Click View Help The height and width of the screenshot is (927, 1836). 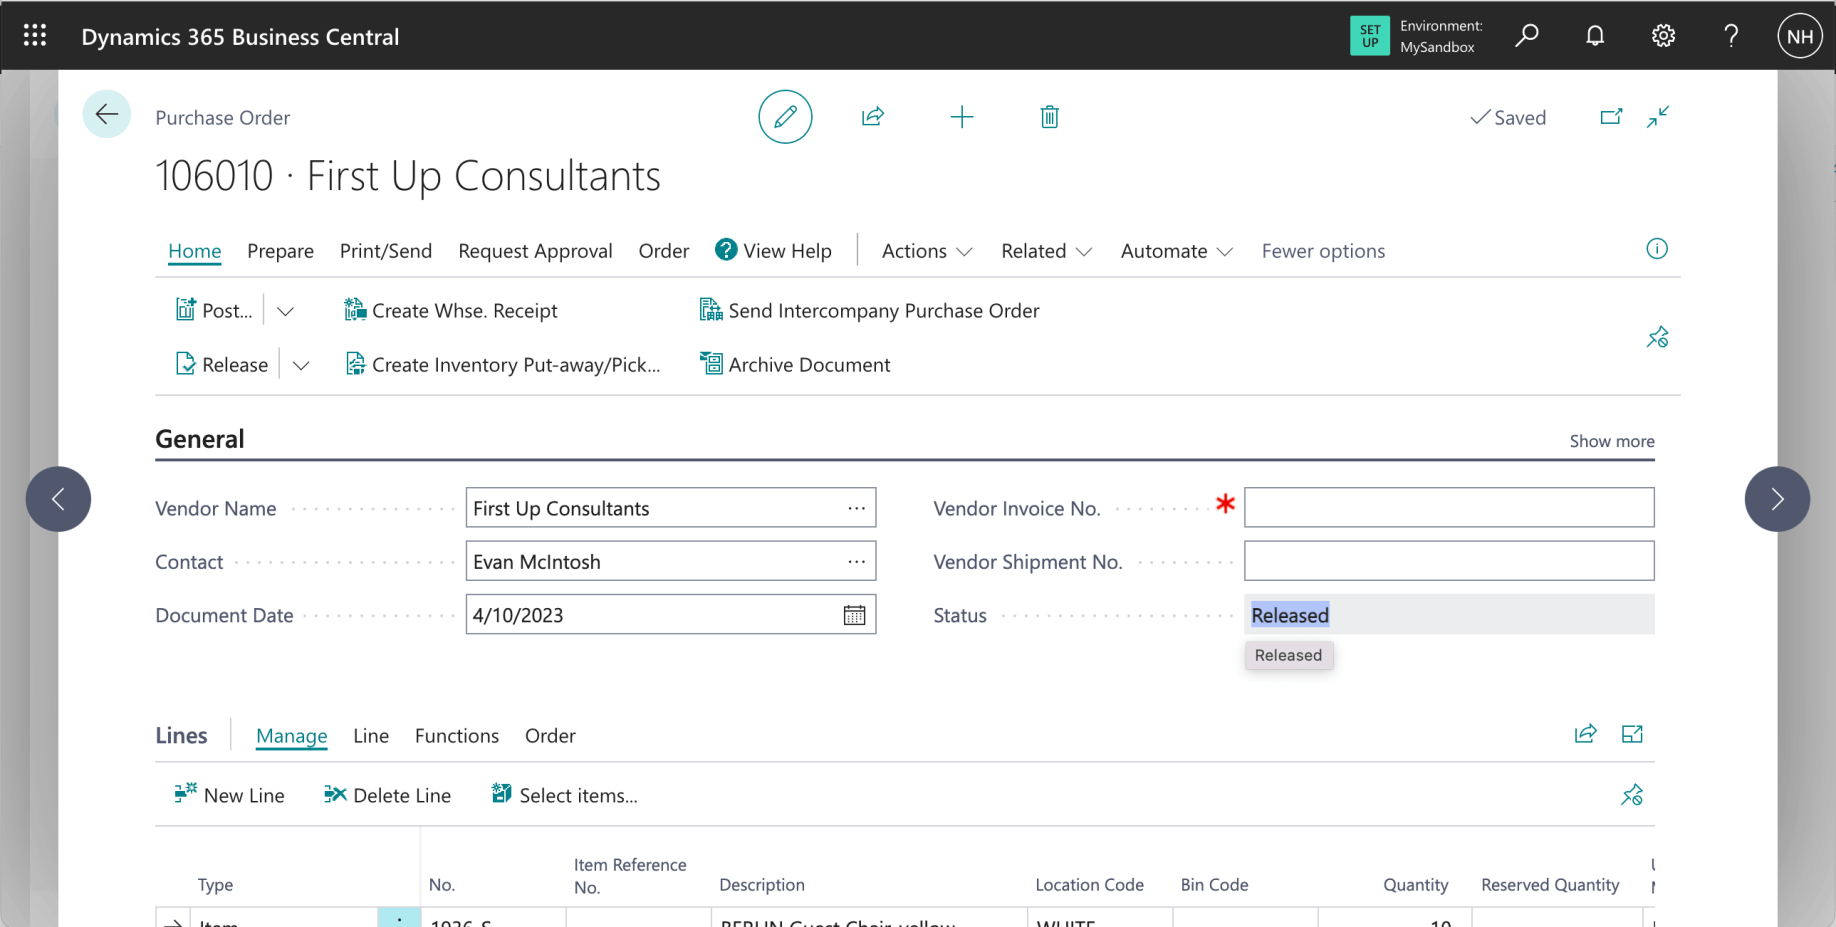point(773,251)
